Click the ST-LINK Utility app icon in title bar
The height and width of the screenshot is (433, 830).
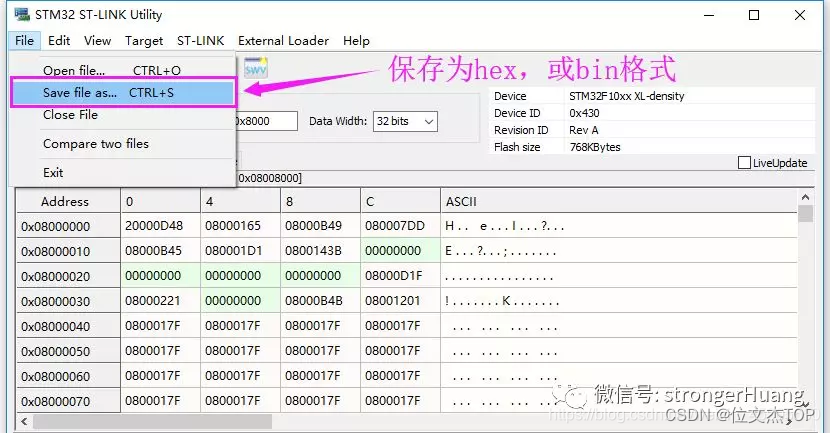tap(22, 14)
